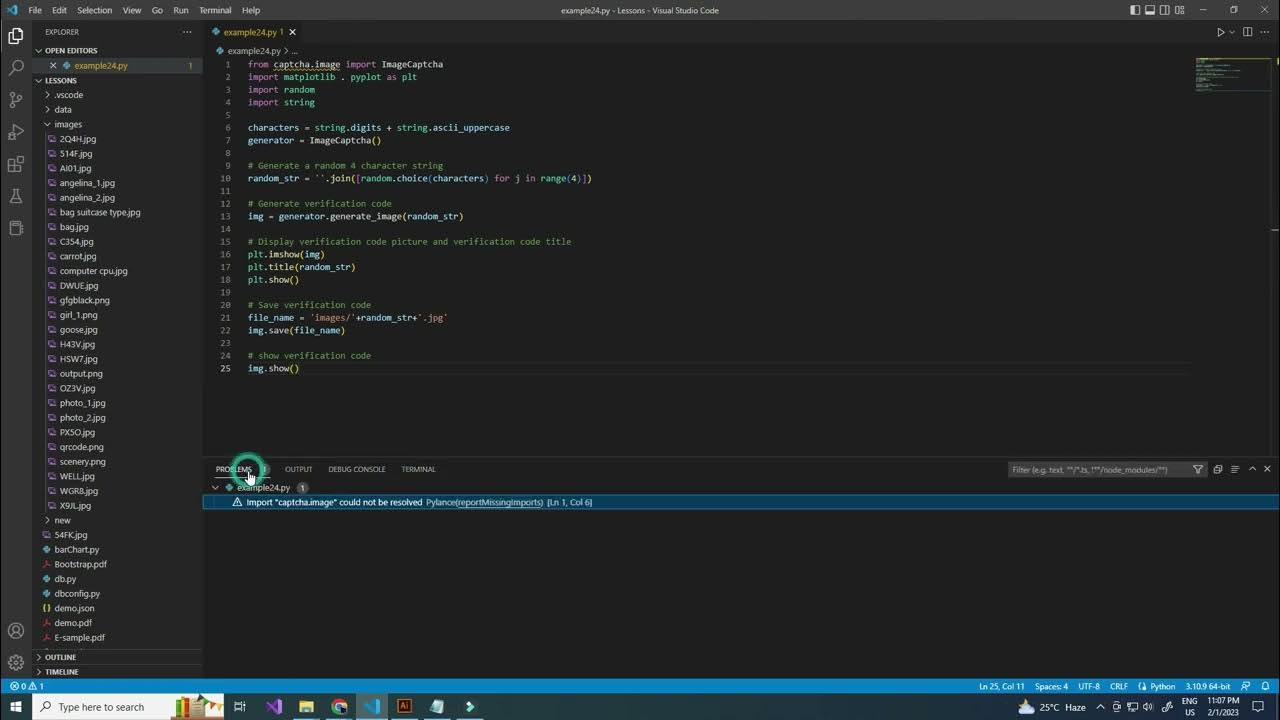Maximize the panel size with chevron

tap(1251, 469)
